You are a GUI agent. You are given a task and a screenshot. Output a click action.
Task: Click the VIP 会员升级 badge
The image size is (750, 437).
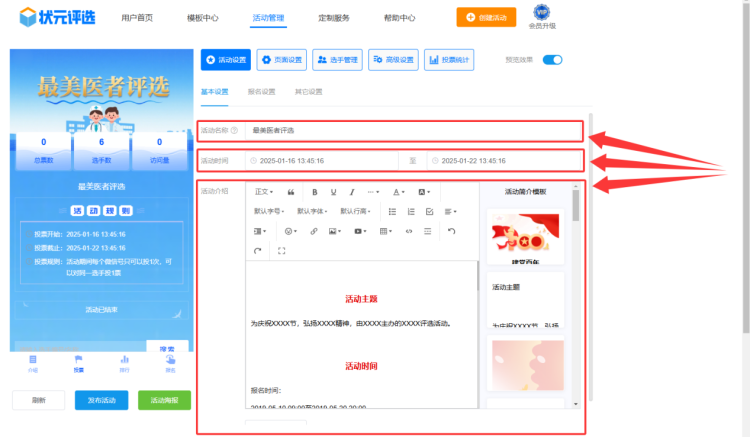coord(542,17)
